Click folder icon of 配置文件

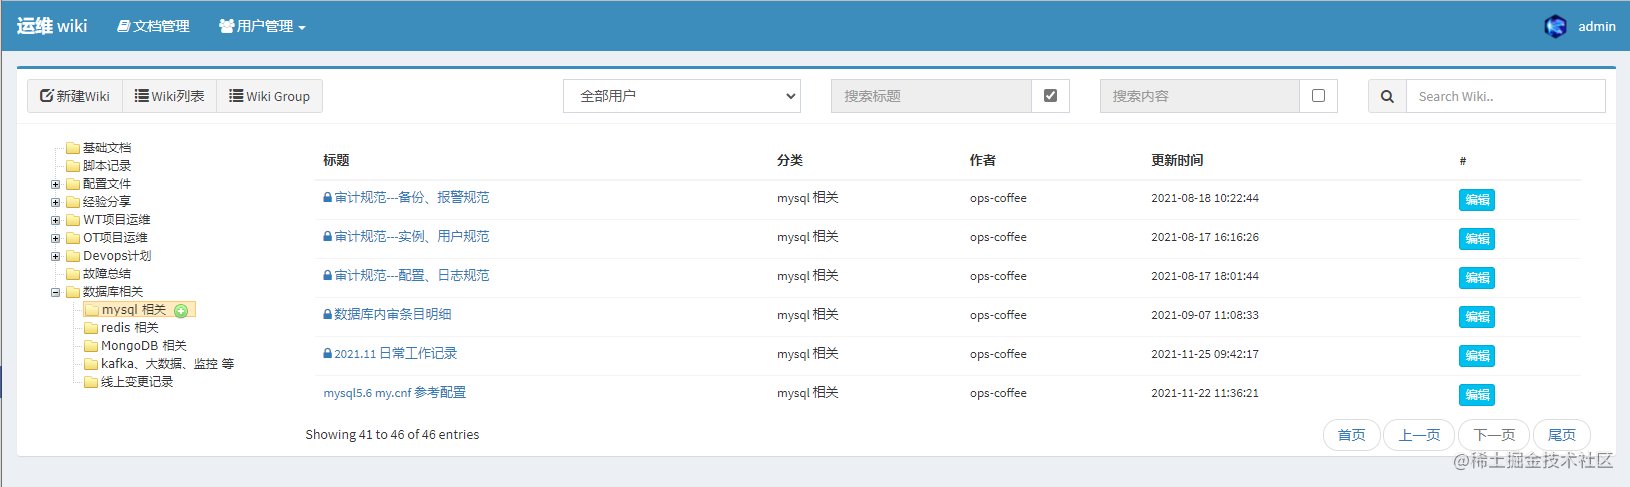point(73,184)
